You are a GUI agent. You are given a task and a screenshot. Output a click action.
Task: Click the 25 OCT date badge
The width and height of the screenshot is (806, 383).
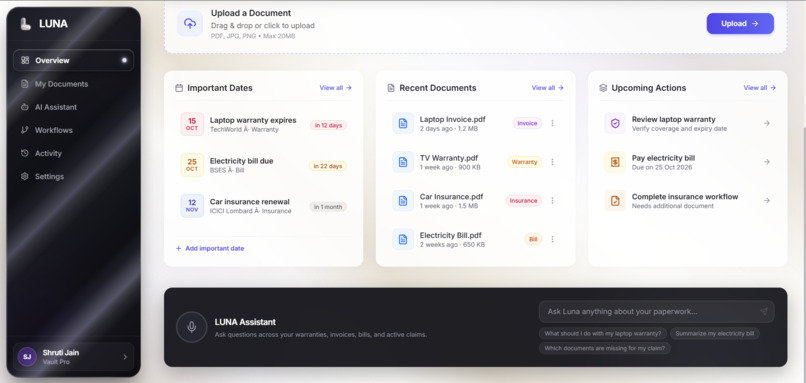tap(192, 165)
